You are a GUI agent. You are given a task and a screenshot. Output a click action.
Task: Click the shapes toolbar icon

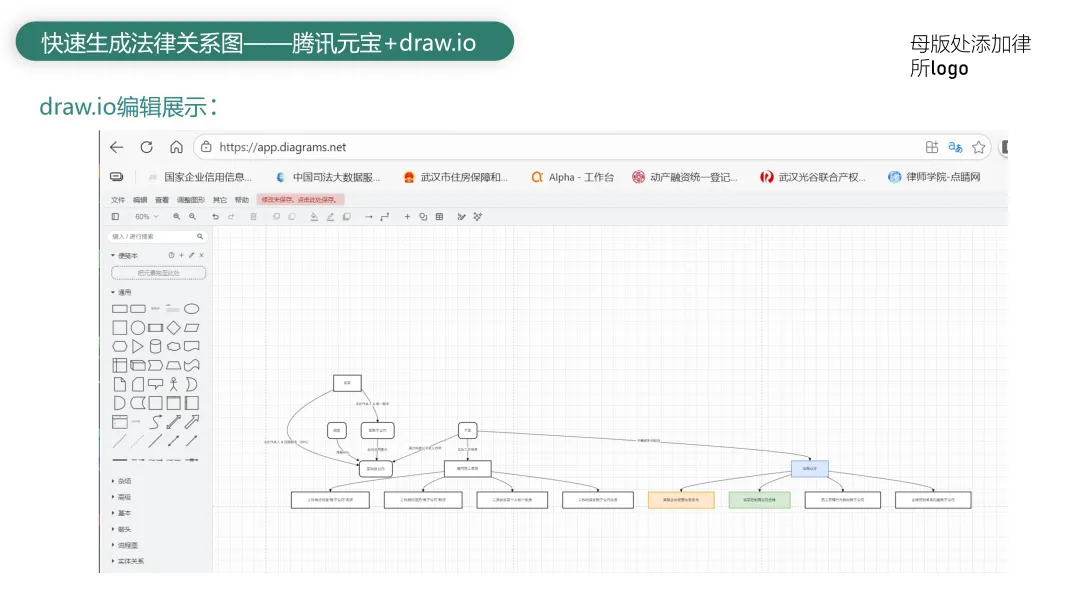point(423,217)
